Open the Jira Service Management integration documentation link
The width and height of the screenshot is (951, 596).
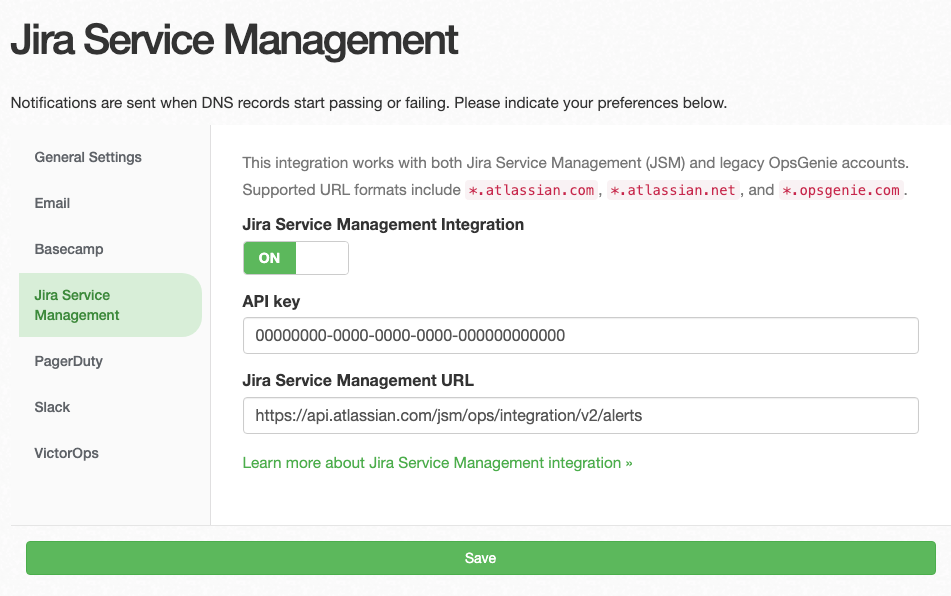[437, 463]
